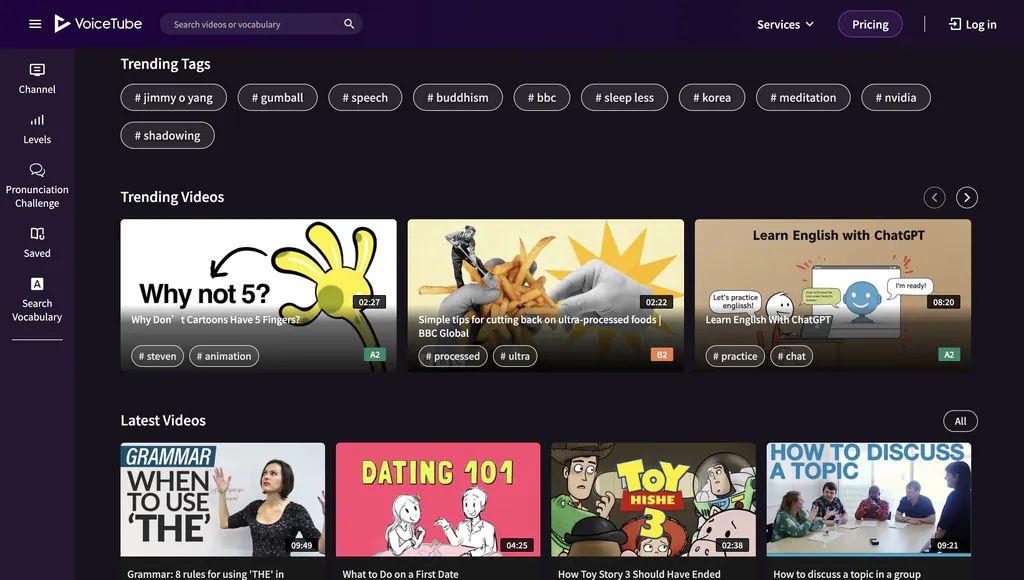The width and height of the screenshot is (1024, 580).
Task: Click the animation tag on first video
Action: [225, 356]
